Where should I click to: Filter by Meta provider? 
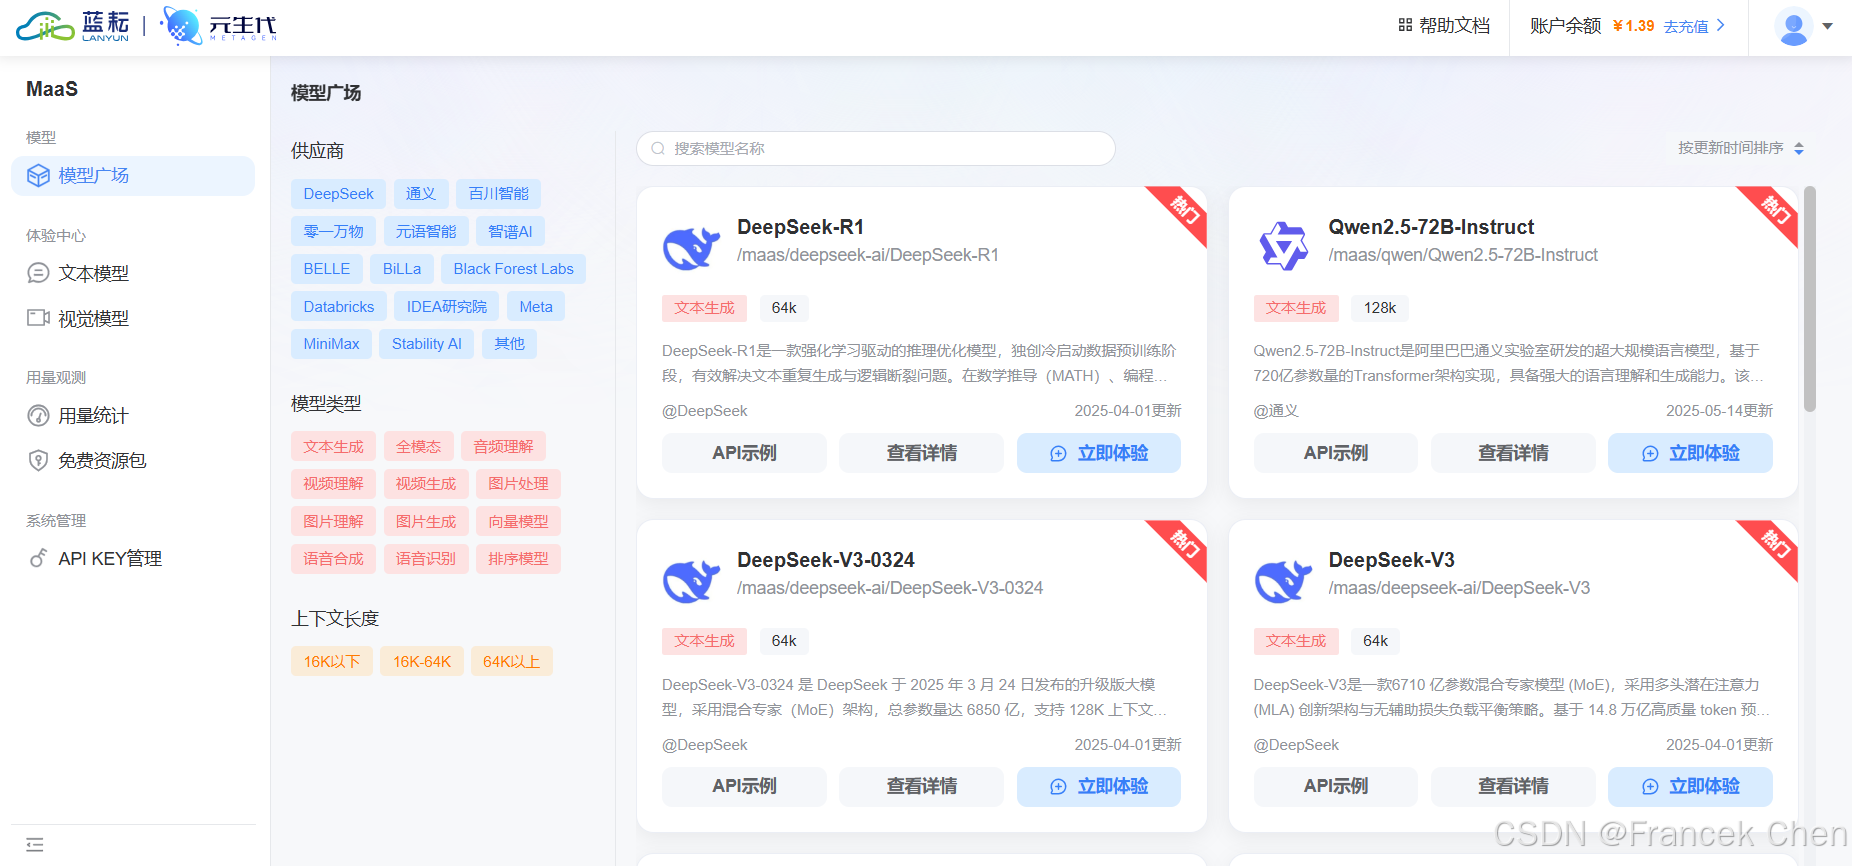pos(536,307)
